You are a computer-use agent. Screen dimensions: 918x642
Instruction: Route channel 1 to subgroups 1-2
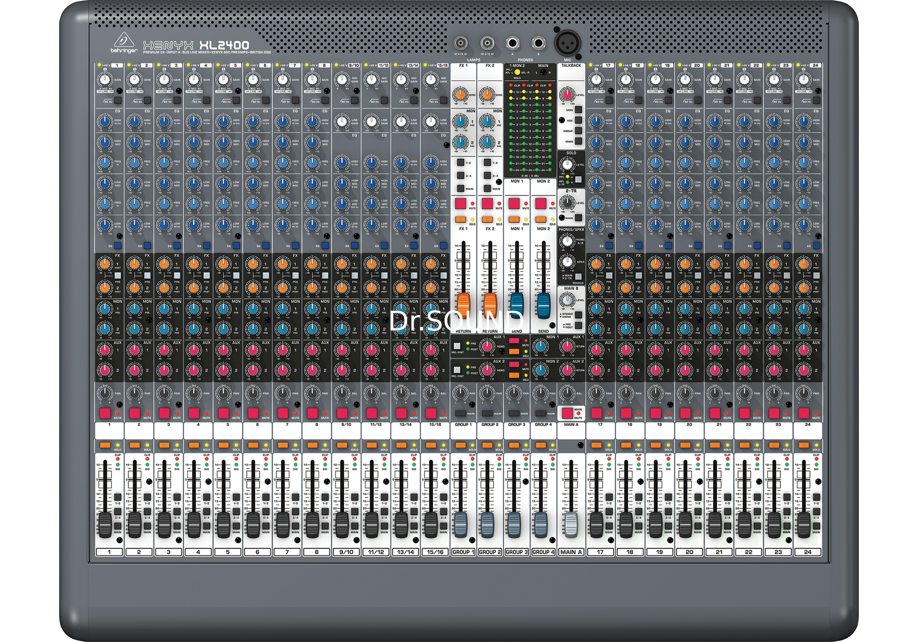click(x=118, y=497)
